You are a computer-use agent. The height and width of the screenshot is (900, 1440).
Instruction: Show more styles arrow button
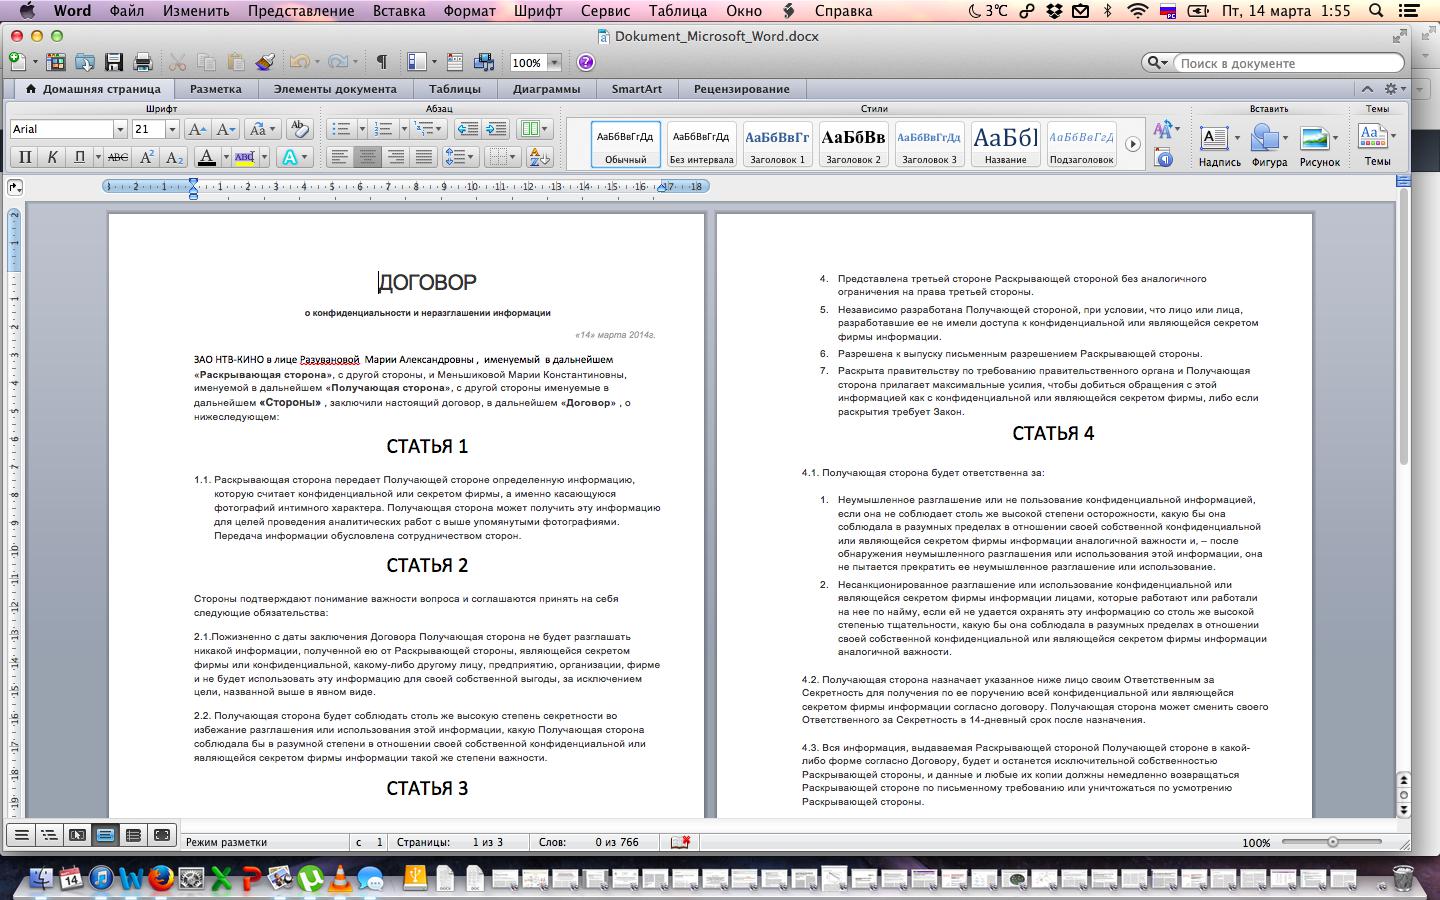point(1132,144)
